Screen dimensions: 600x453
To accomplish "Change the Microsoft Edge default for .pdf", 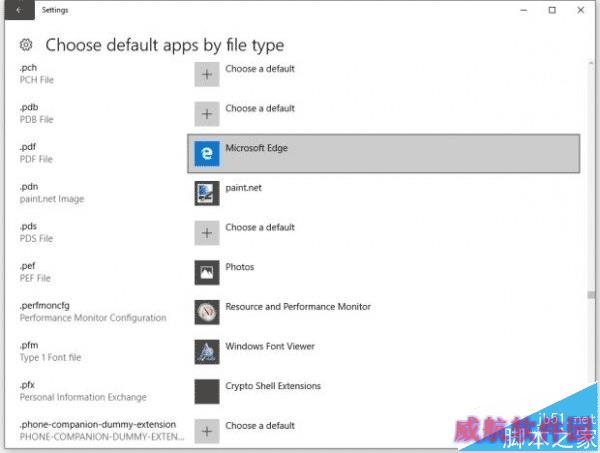I will coord(257,148).
